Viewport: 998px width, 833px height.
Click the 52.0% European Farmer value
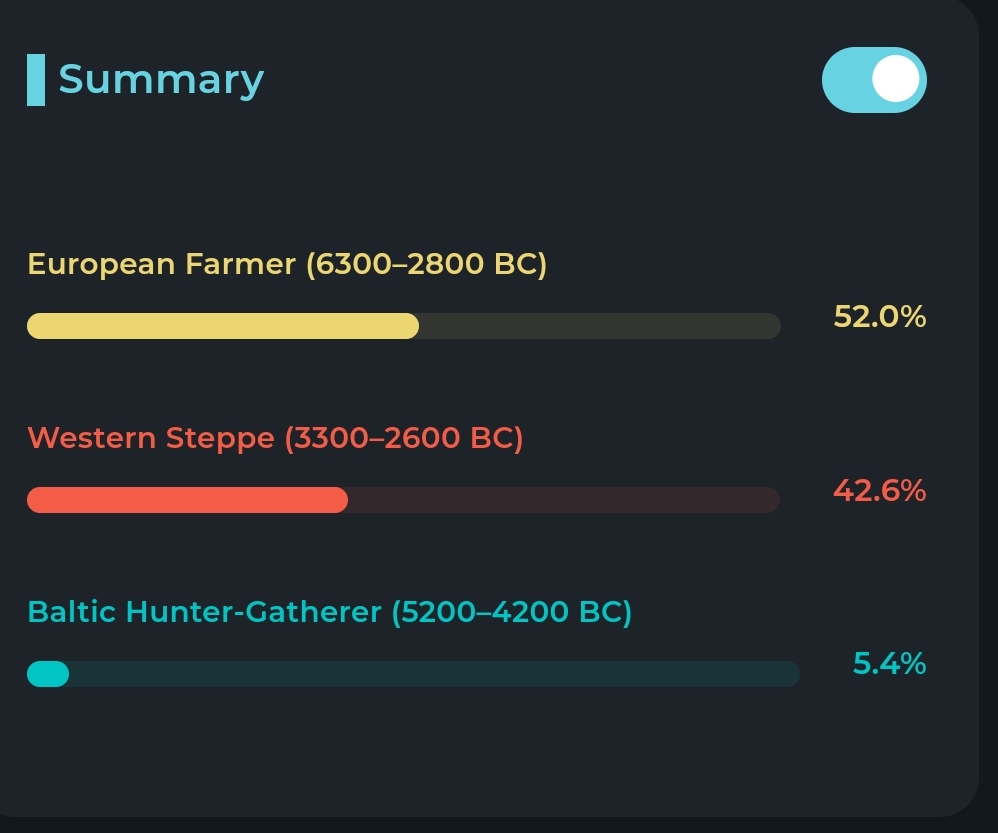879,317
